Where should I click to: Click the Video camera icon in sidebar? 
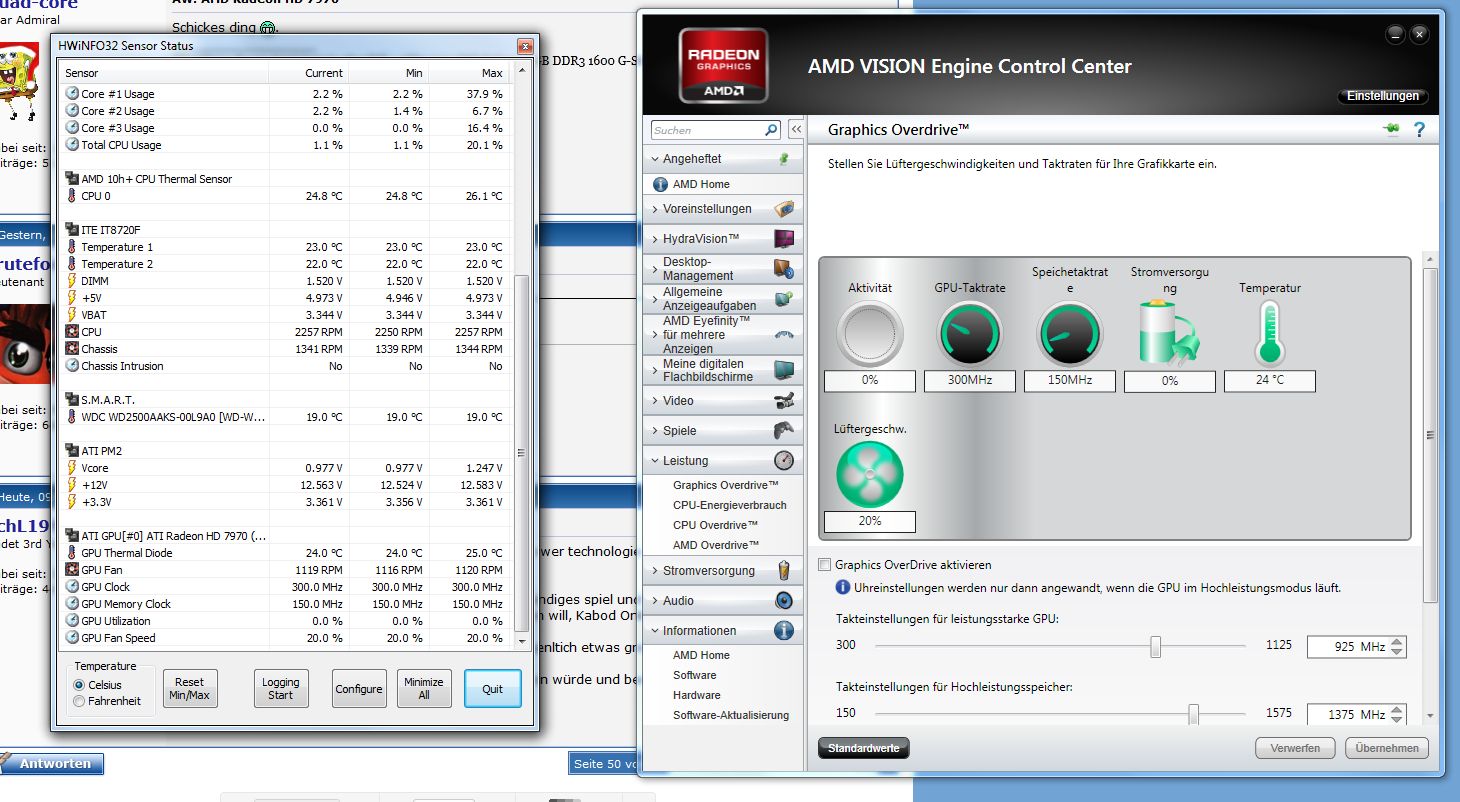tap(784, 401)
